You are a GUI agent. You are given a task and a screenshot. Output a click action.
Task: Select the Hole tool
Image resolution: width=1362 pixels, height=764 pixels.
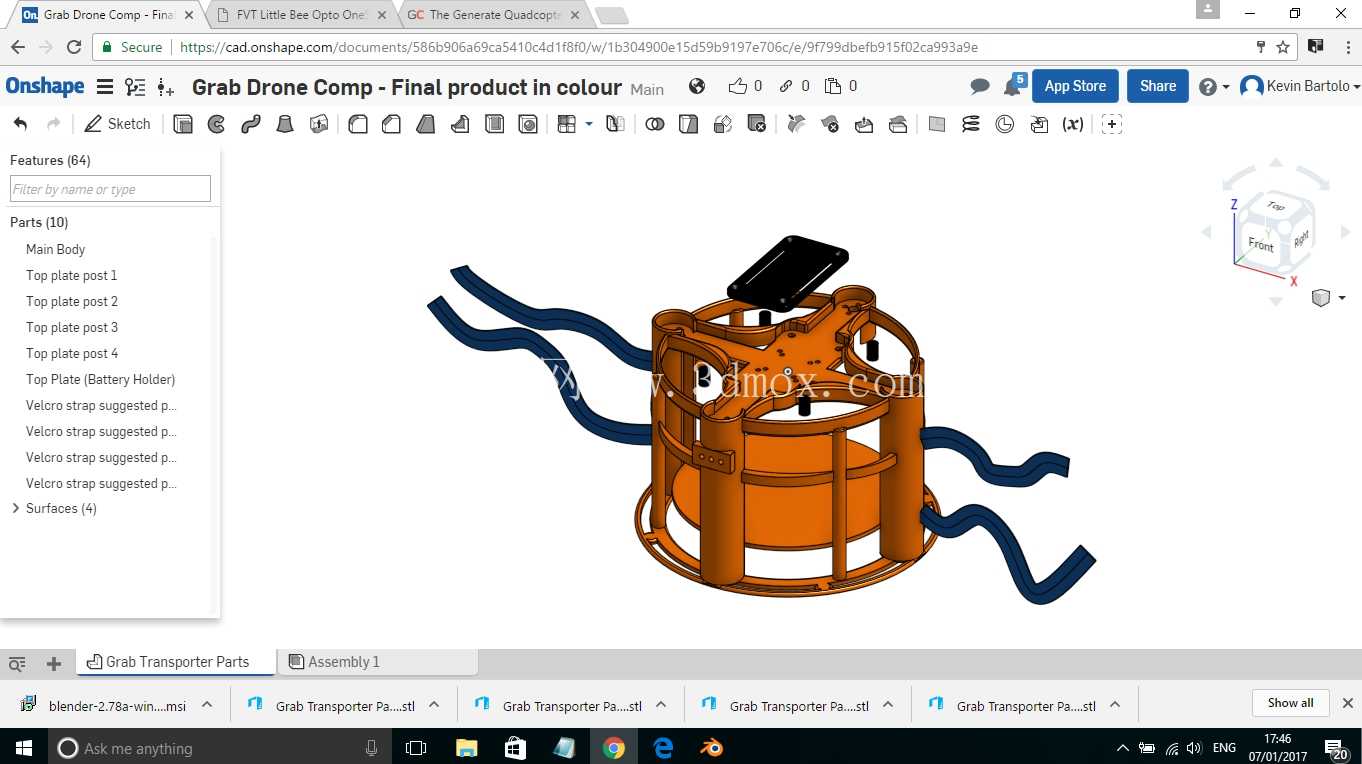pos(528,124)
